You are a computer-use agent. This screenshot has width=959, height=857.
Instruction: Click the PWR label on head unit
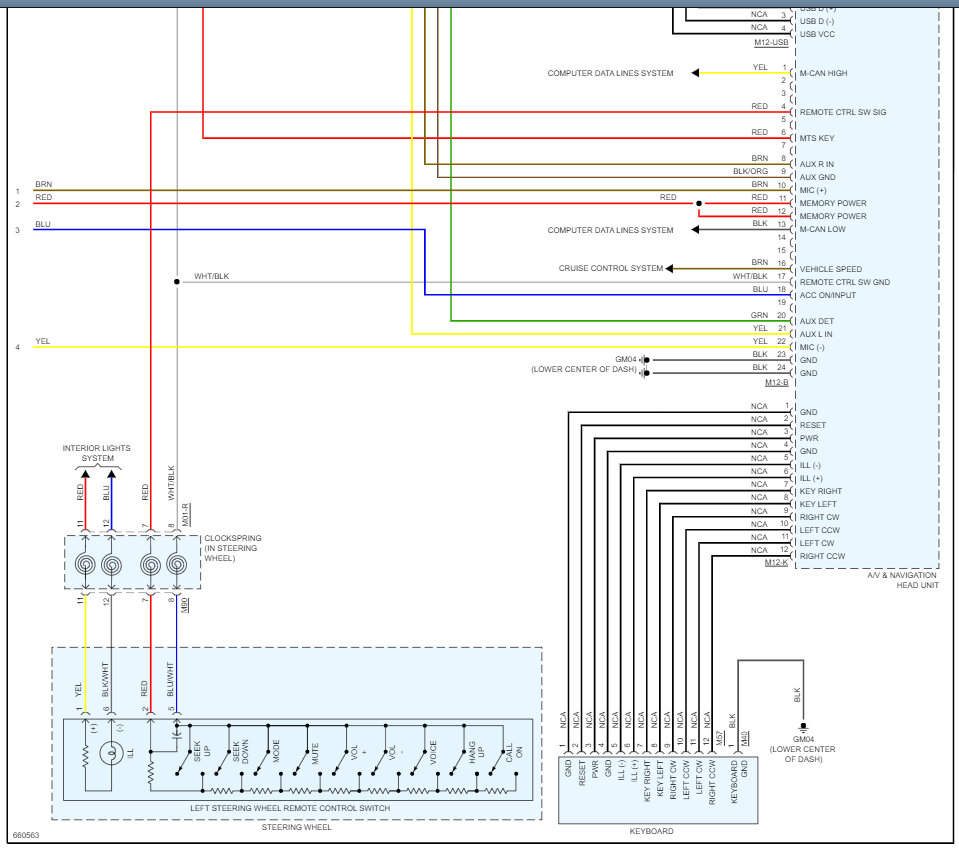pos(809,438)
